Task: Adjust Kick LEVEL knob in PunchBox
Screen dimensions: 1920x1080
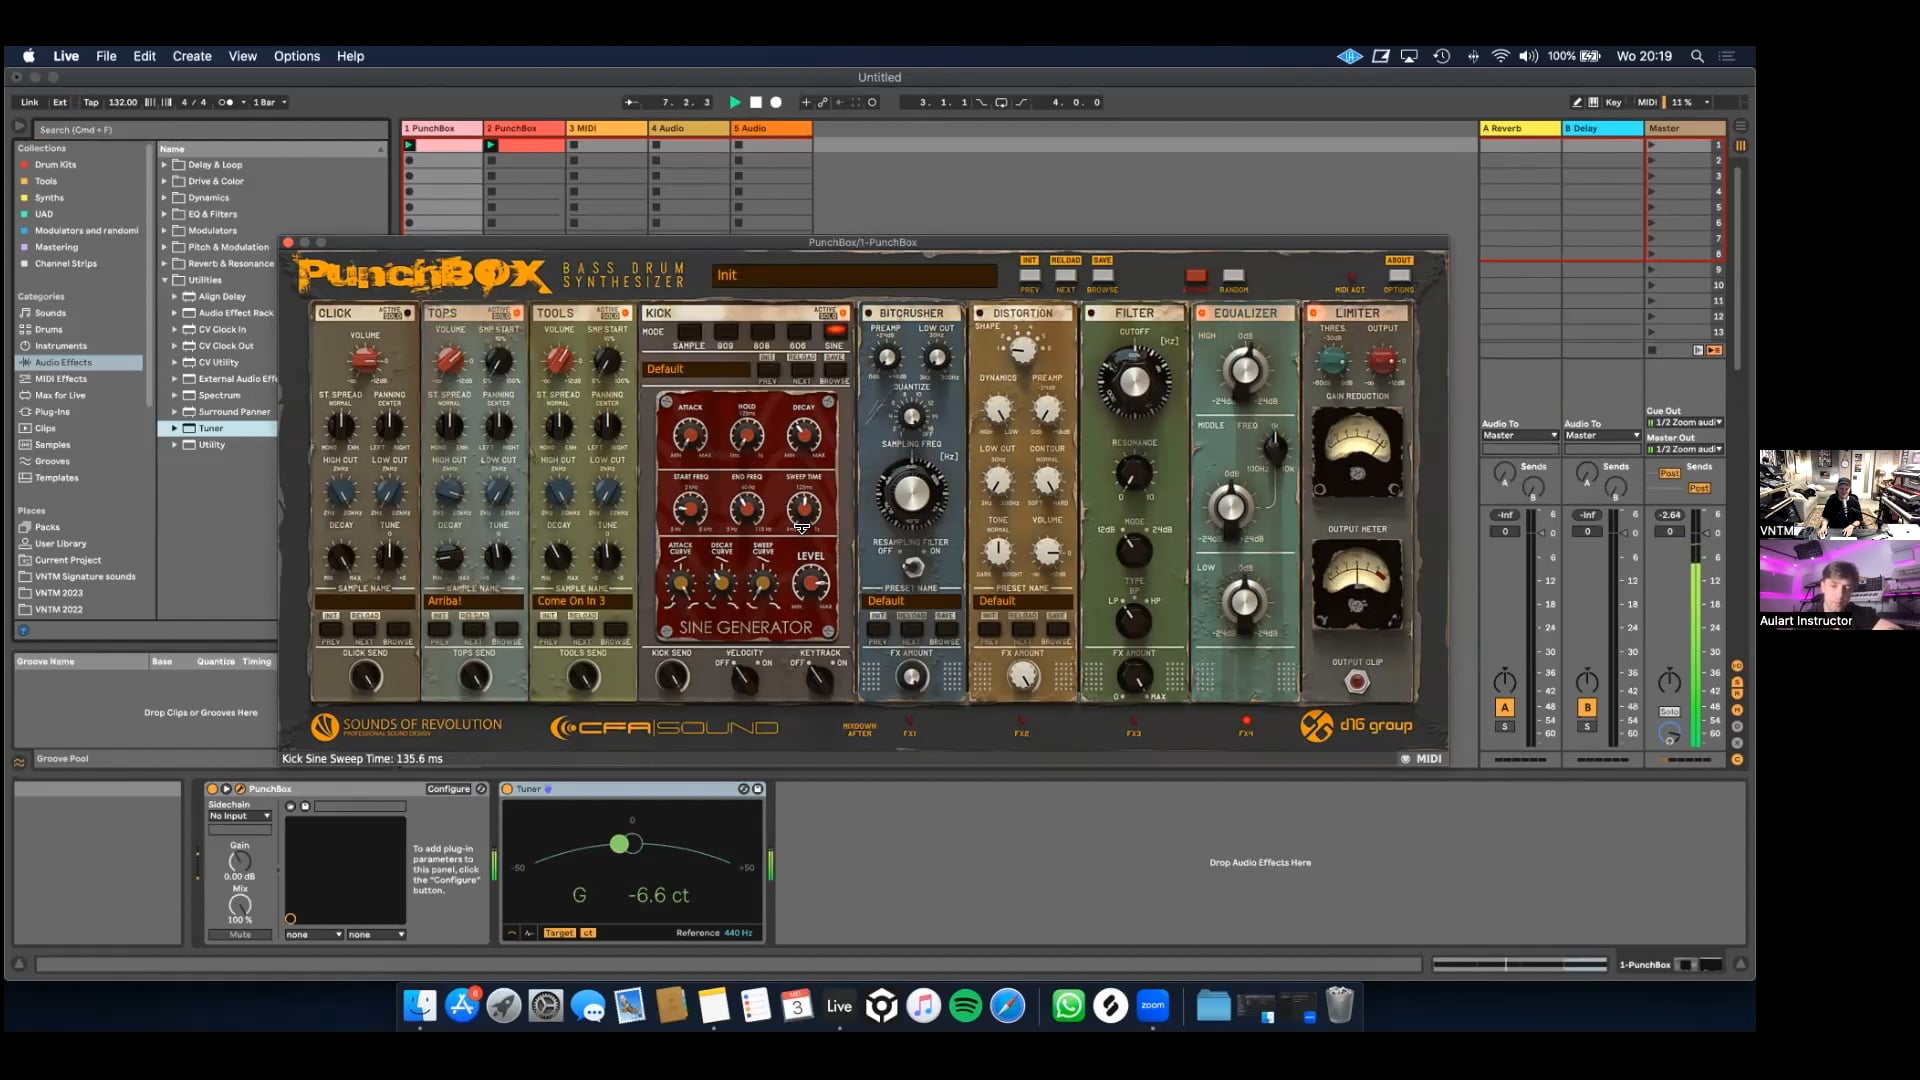Action: 810,582
